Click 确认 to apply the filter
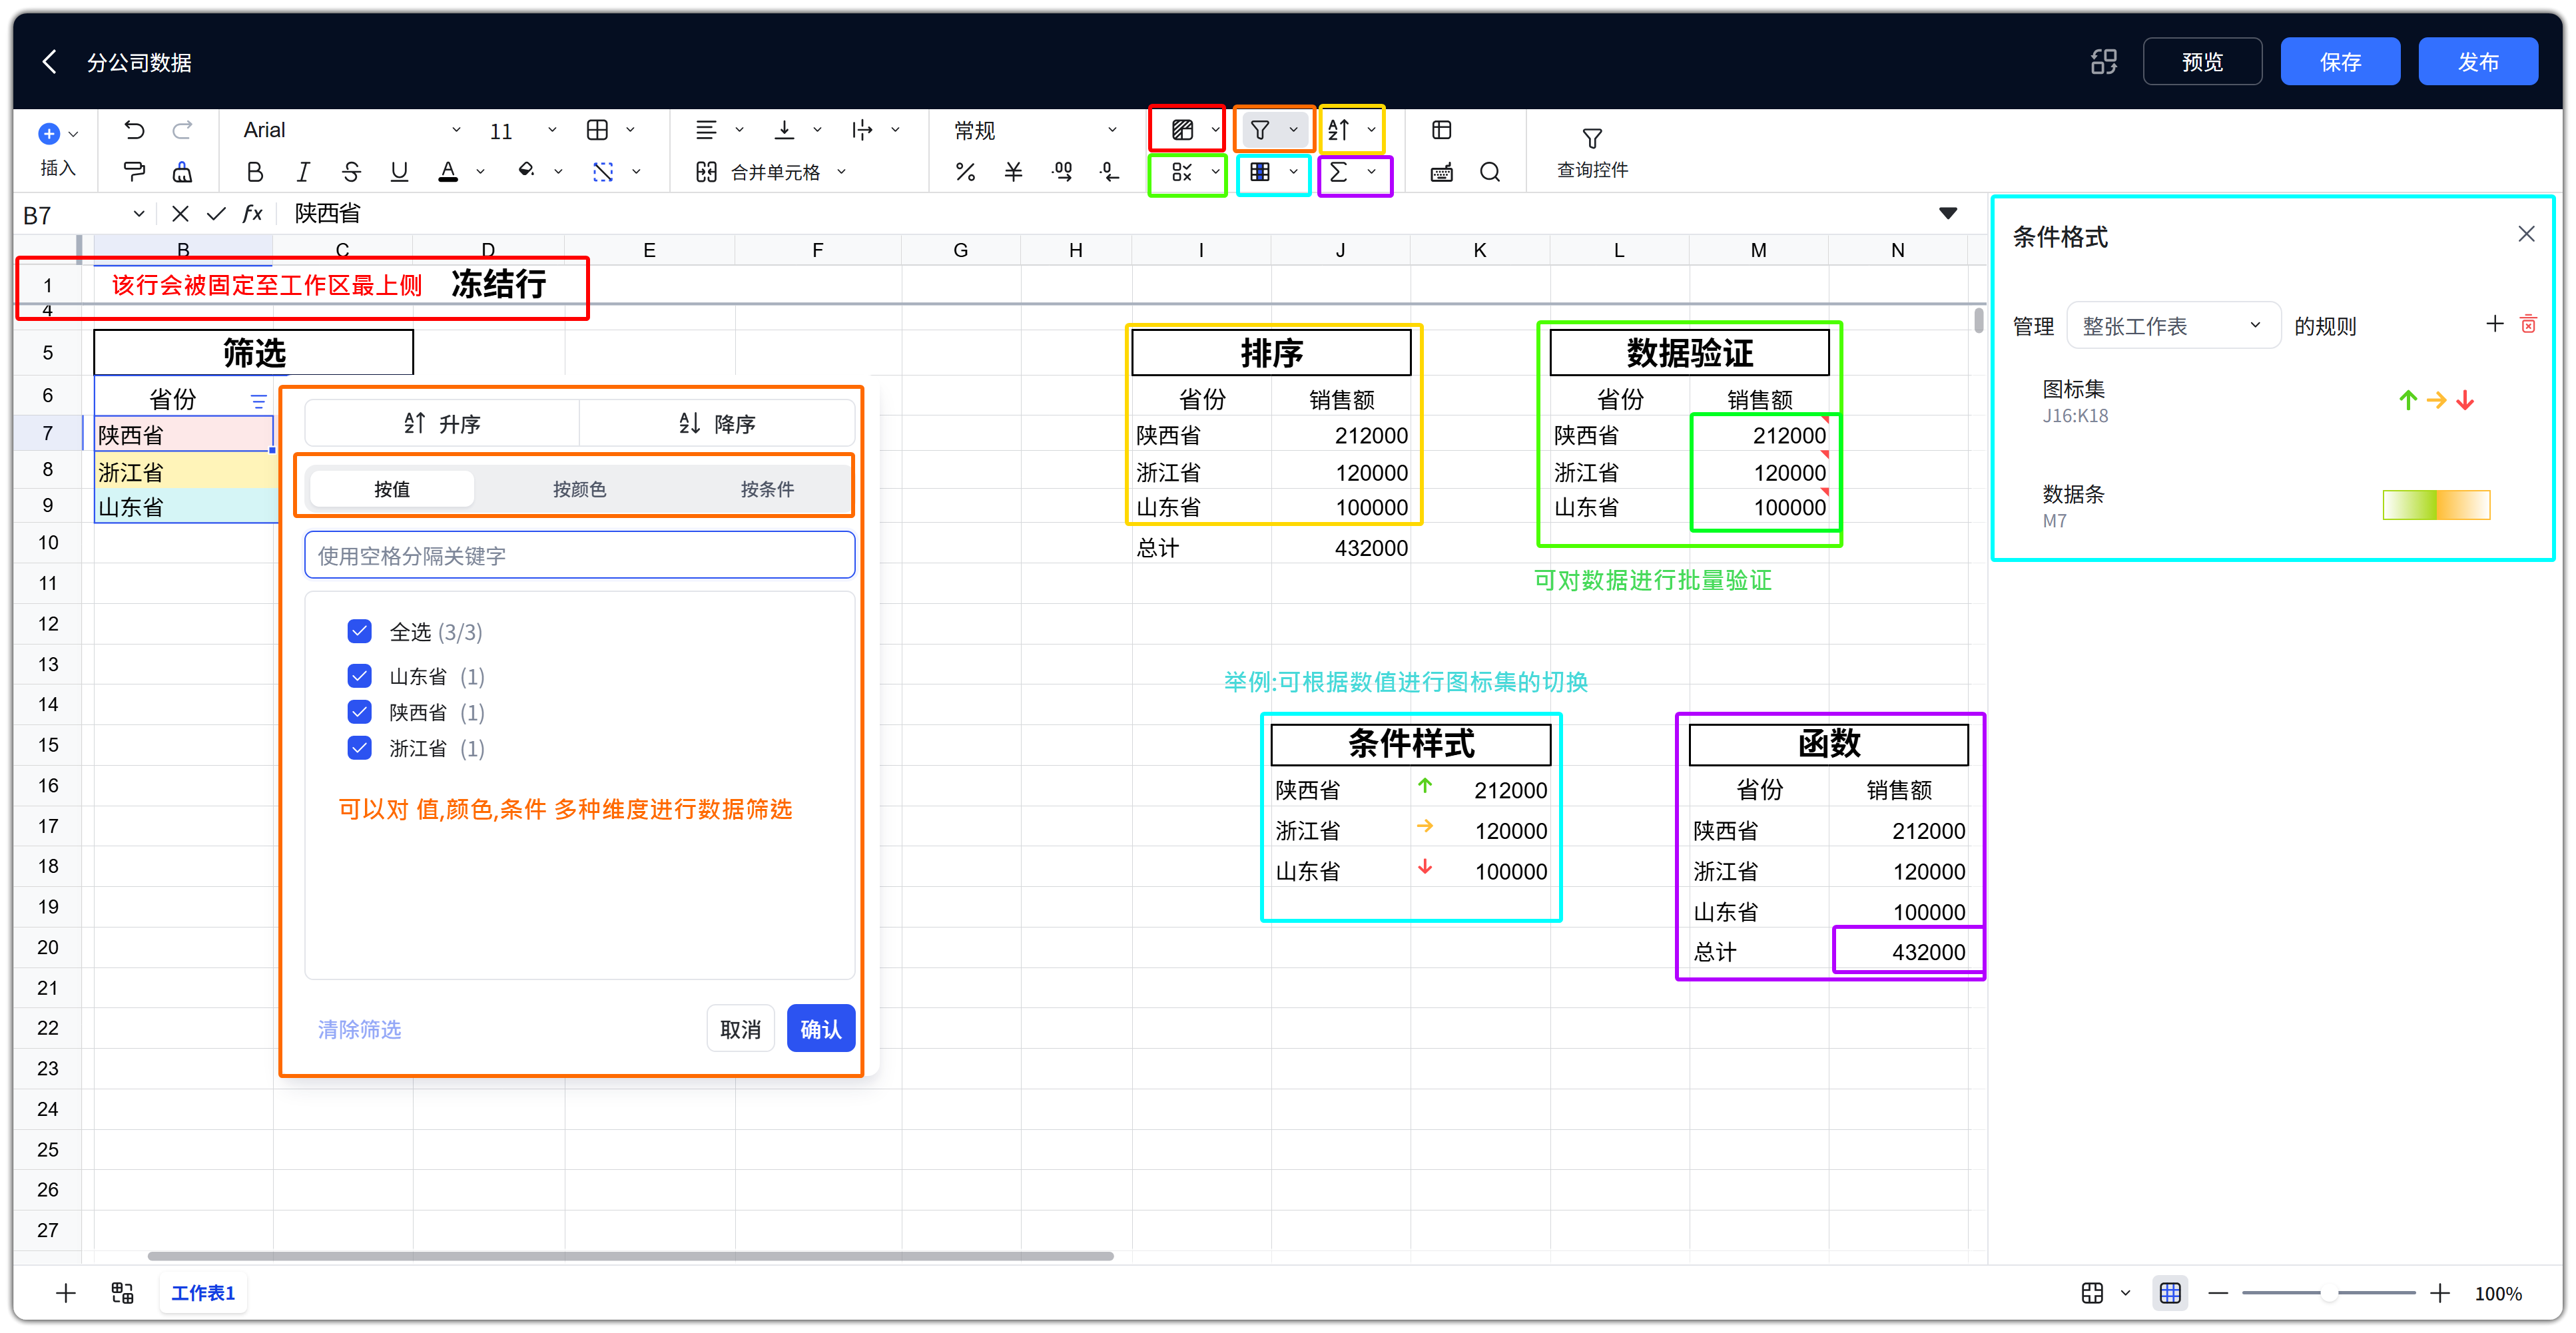Image resolution: width=2576 pixels, height=1333 pixels. 821,1028
